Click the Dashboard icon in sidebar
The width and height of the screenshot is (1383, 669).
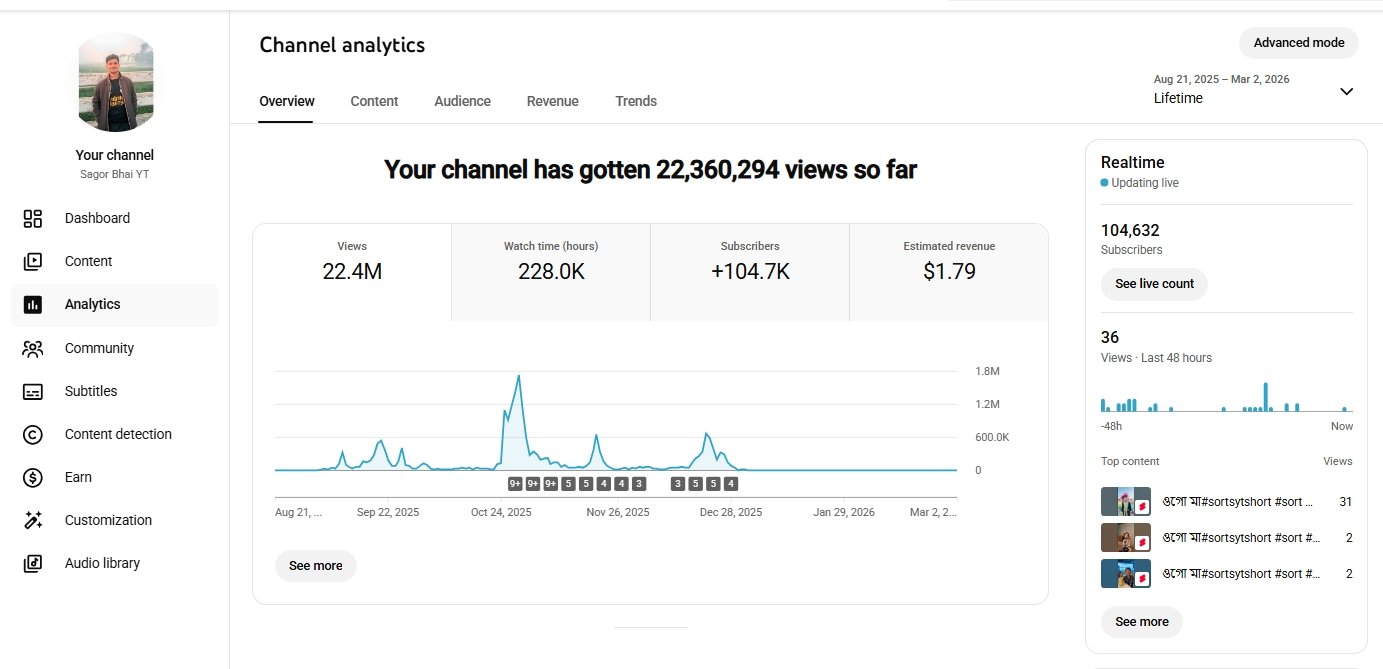pos(33,219)
